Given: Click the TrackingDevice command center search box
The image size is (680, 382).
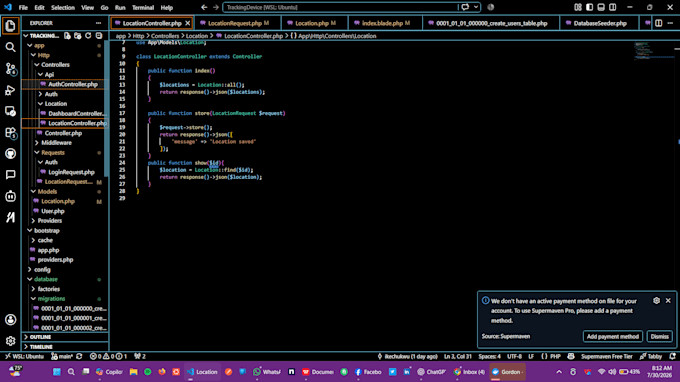Looking at the screenshot, I should pos(340,7).
